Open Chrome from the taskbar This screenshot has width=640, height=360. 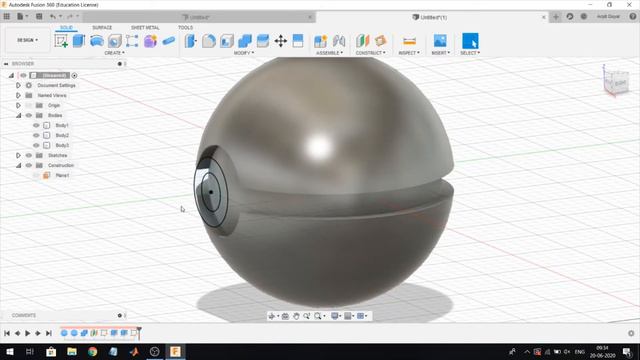pyautogui.click(x=93, y=351)
